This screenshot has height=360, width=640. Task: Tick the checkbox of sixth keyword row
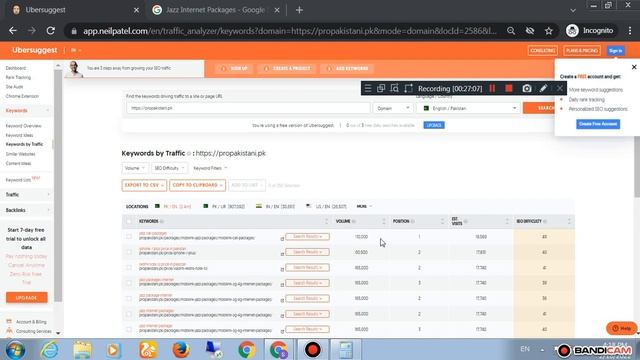[129, 314]
